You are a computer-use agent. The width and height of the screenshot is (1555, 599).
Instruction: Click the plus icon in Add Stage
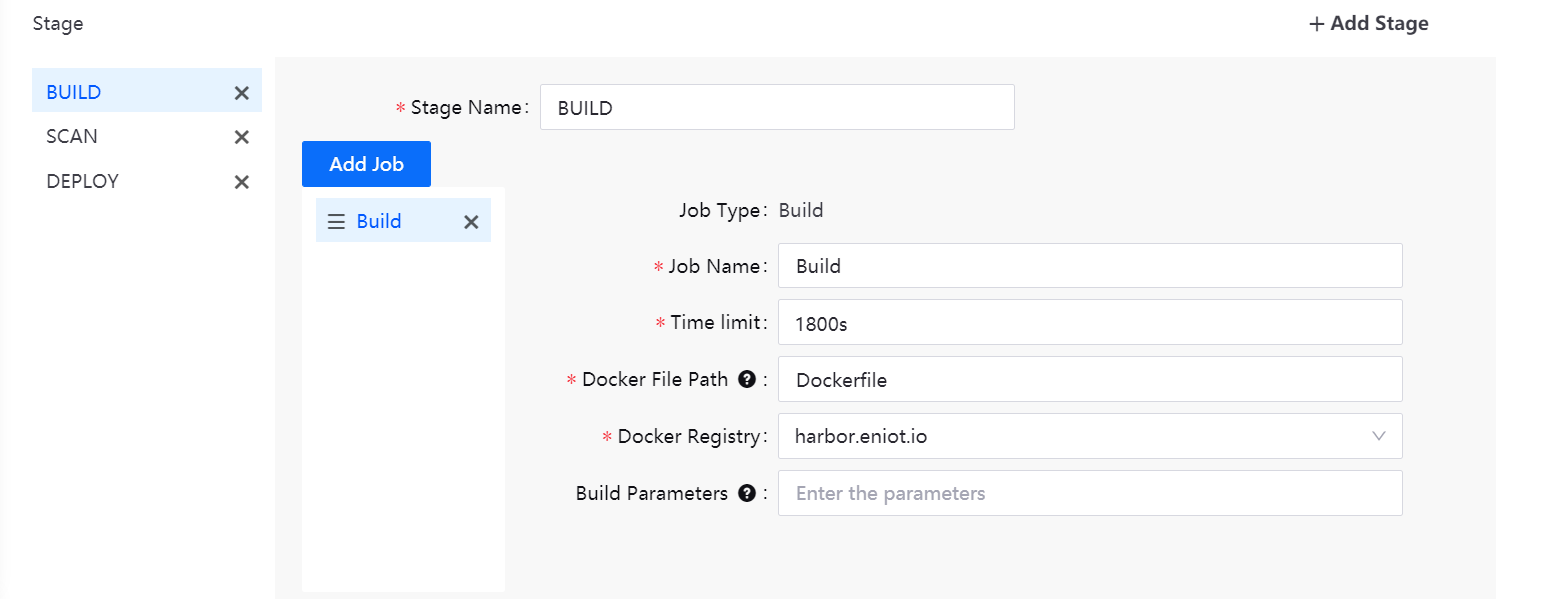(x=1316, y=24)
